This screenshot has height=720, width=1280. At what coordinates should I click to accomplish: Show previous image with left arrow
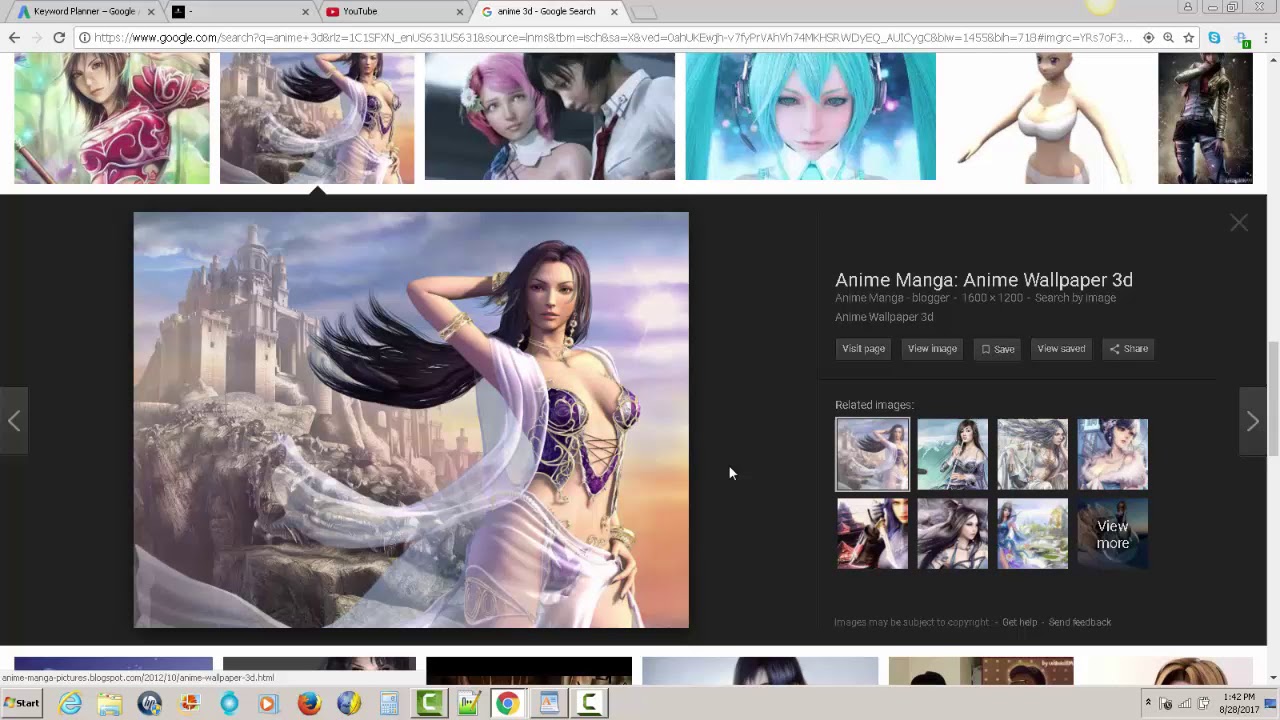point(14,421)
